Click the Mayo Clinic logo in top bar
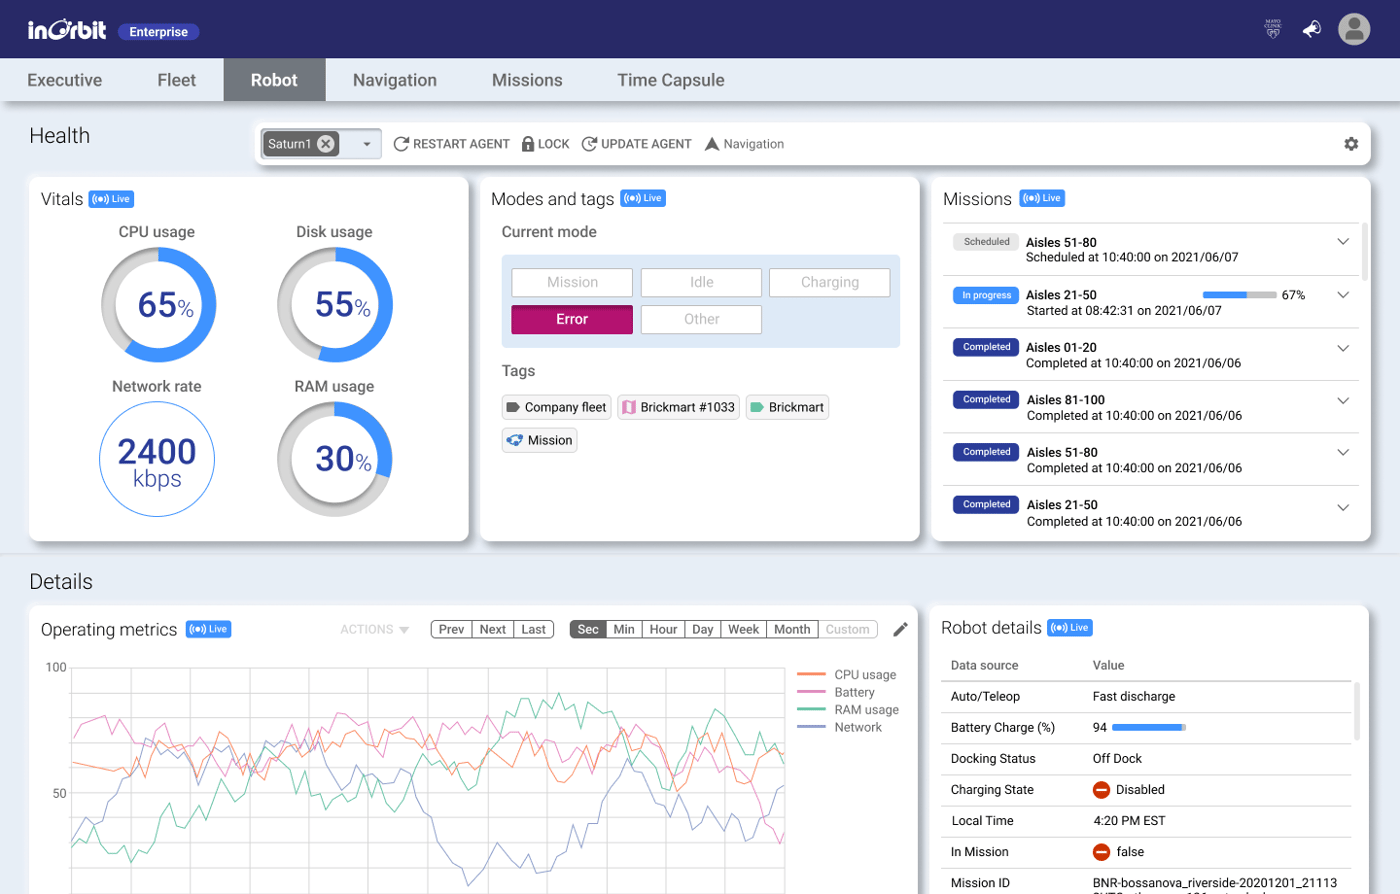The width and height of the screenshot is (1400, 894). [1272, 29]
